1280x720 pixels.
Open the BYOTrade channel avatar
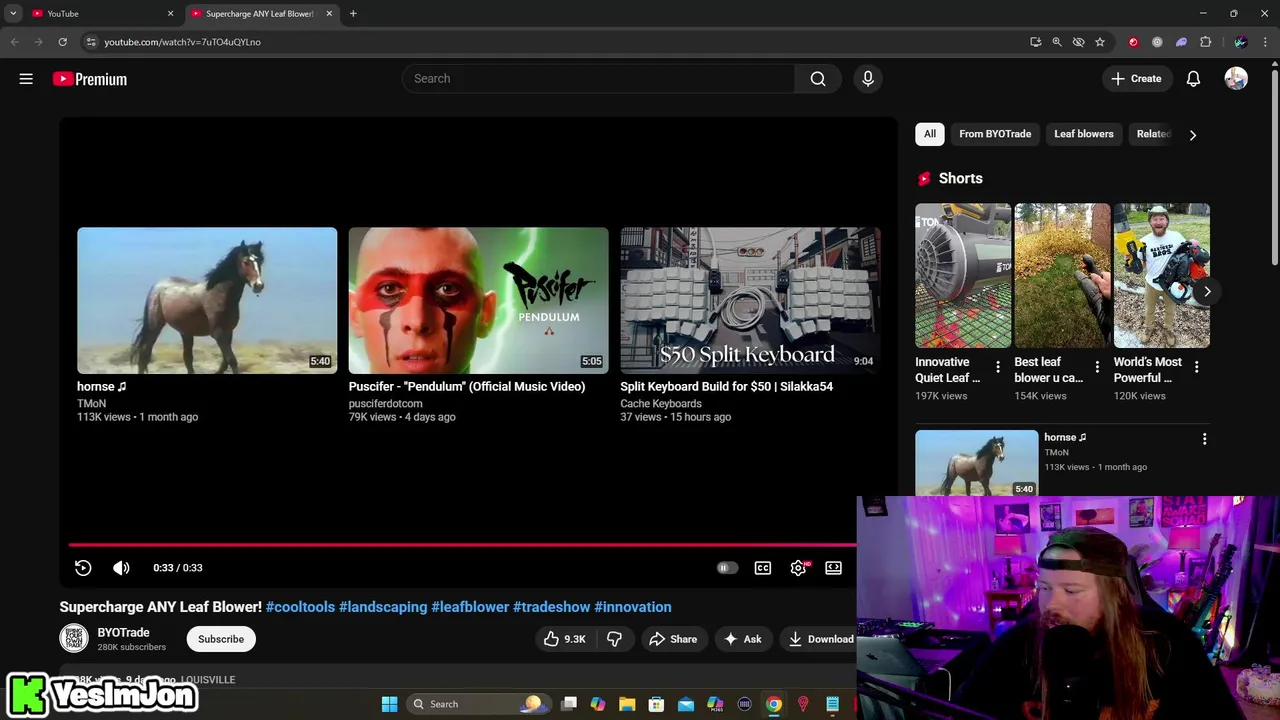(x=74, y=638)
